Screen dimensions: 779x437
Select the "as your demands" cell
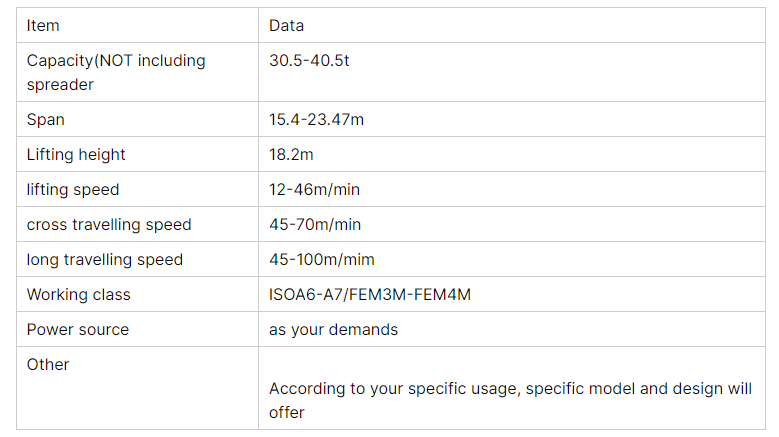point(333,329)
